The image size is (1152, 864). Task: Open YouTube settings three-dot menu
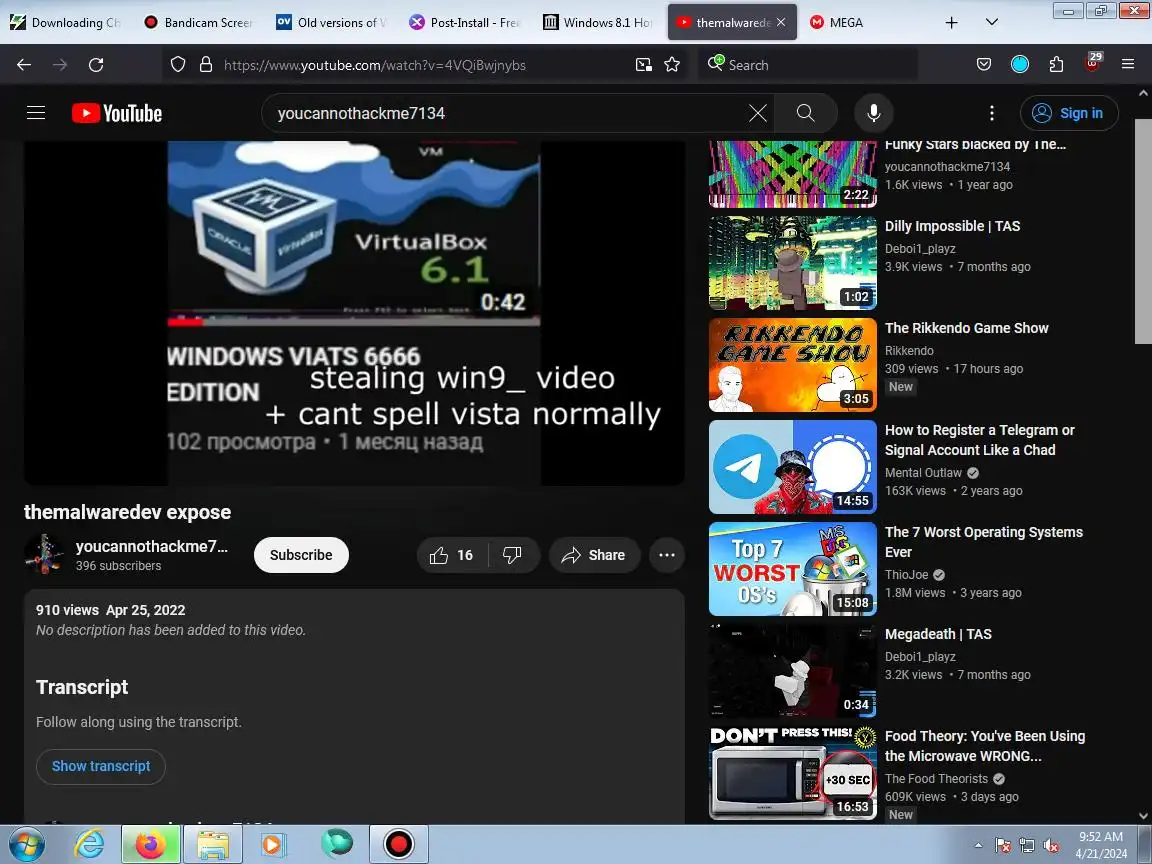[992, 113]
